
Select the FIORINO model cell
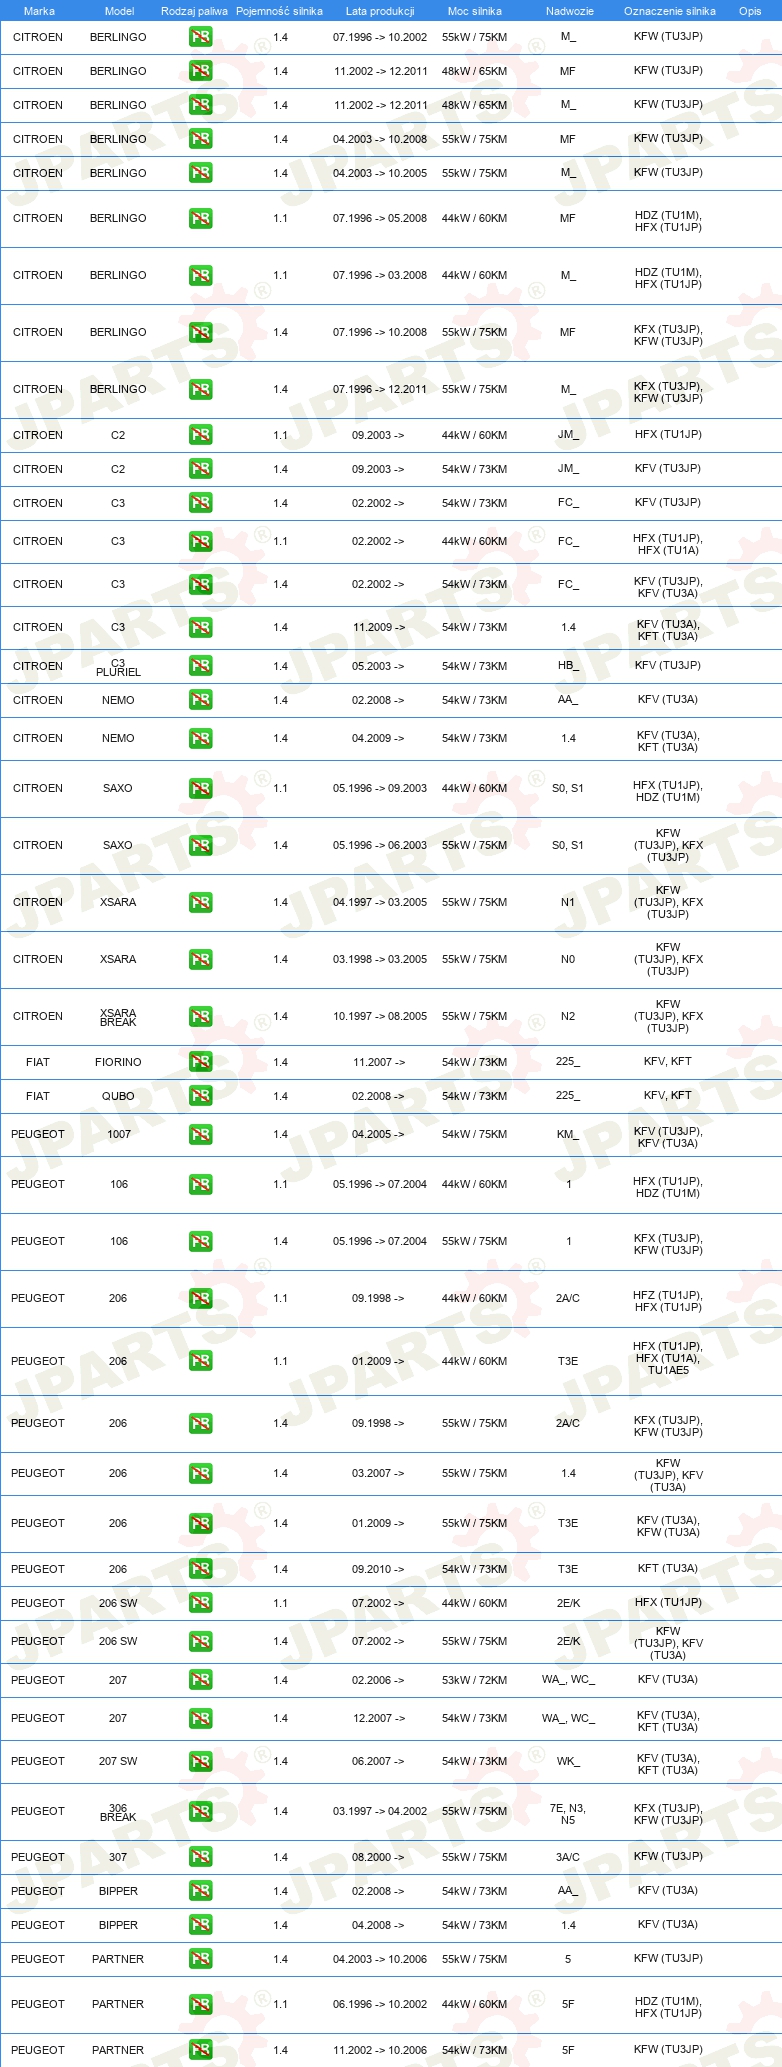click(x=118, y=1062)
